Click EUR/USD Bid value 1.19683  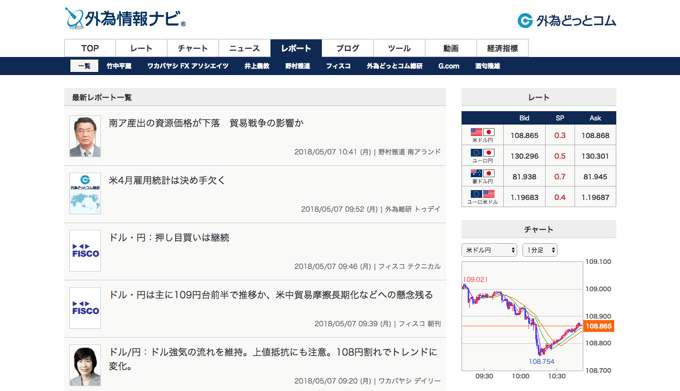pos(524,197)
